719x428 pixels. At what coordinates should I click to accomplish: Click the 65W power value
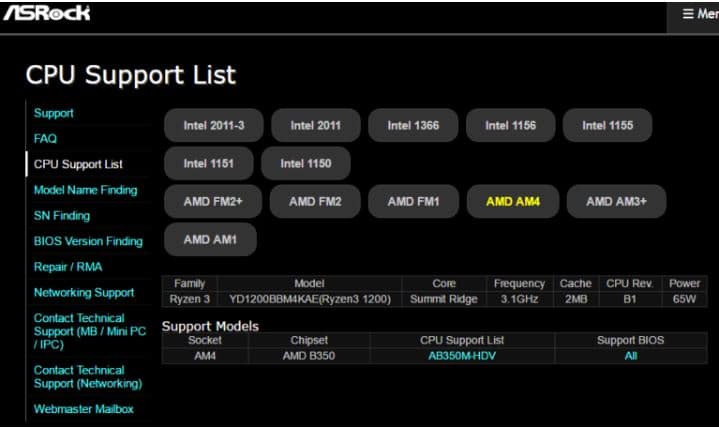click(x=684, y=299)
